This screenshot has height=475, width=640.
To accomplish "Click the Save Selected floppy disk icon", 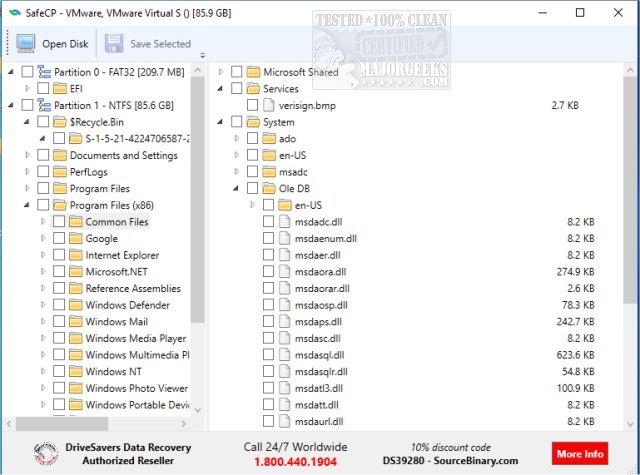I will click(x=114, y=43).
